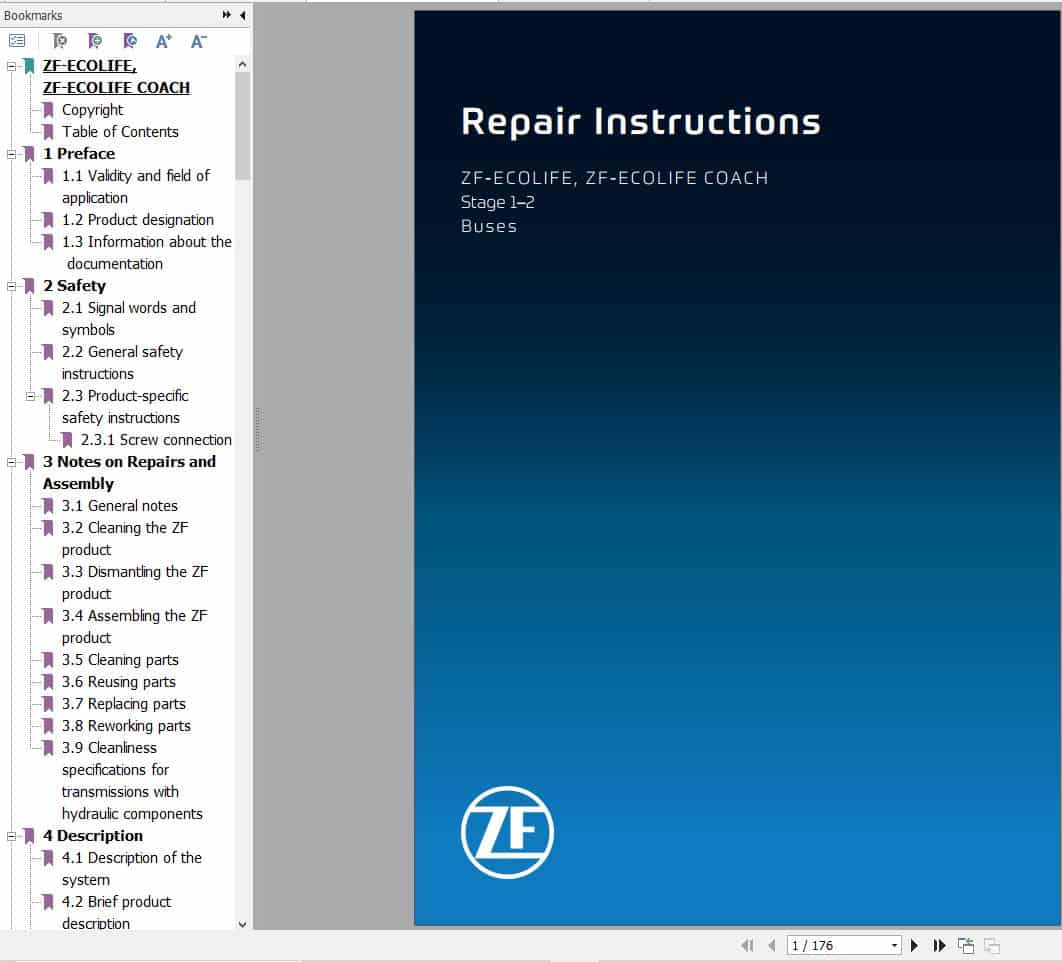
Task: Open 1.1 Validity and field of application
Action: pyautogui.click(x=136, y=186)
